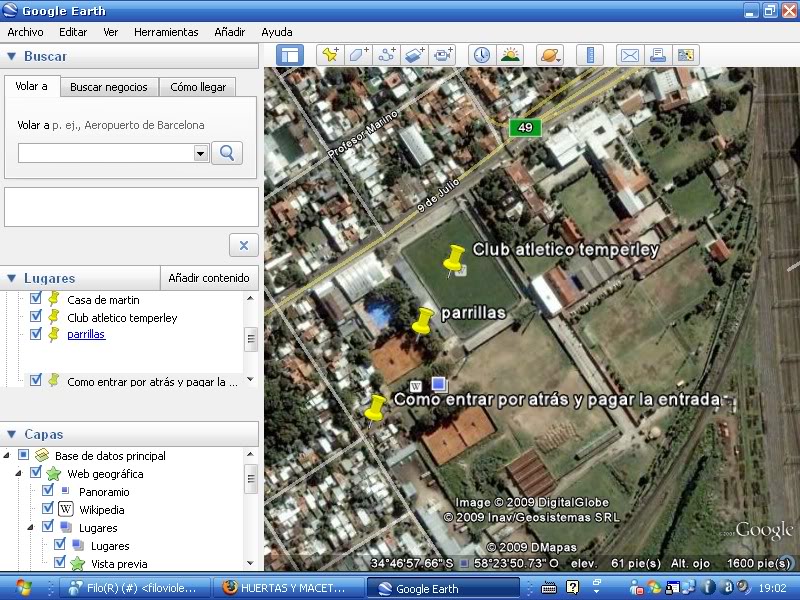
Task: Switch to HUERTAS Y MACET Firefox taskbar window
Action: 287,588
